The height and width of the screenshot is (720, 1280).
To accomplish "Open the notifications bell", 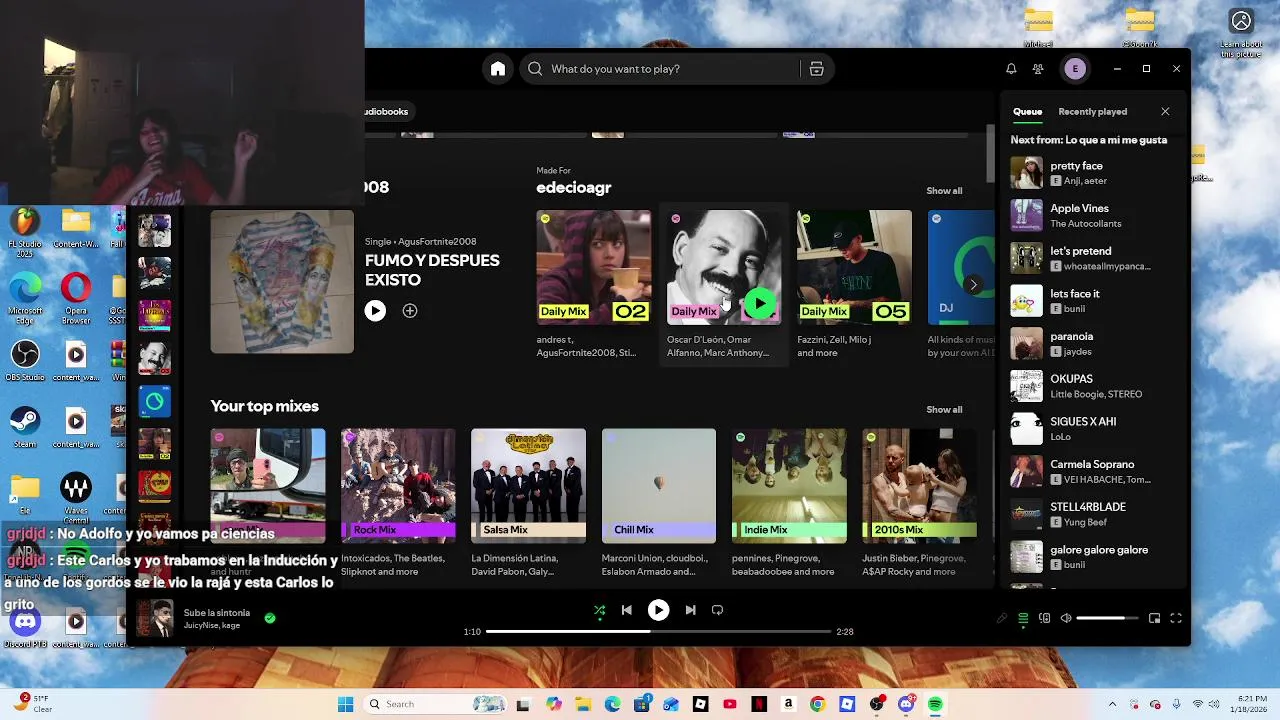I will click(x=1011, y=69).
